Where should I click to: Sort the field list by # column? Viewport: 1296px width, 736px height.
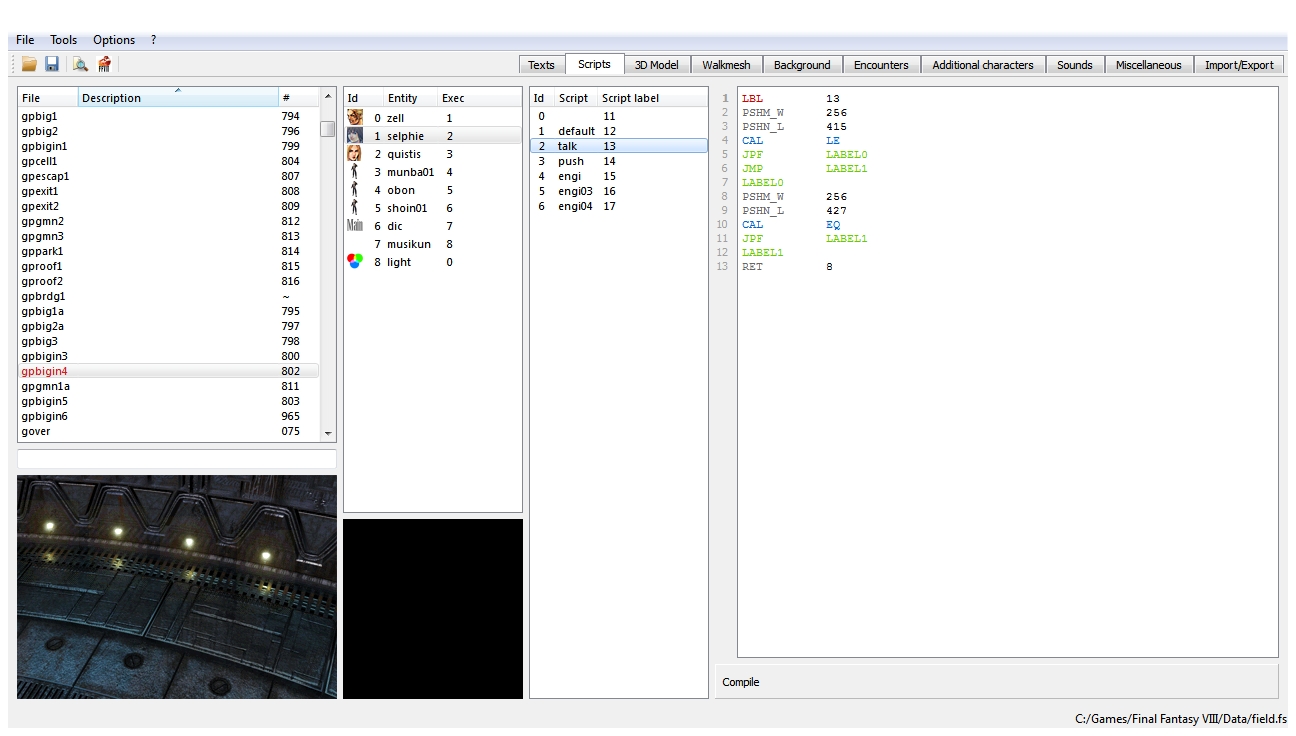[299, 98]
